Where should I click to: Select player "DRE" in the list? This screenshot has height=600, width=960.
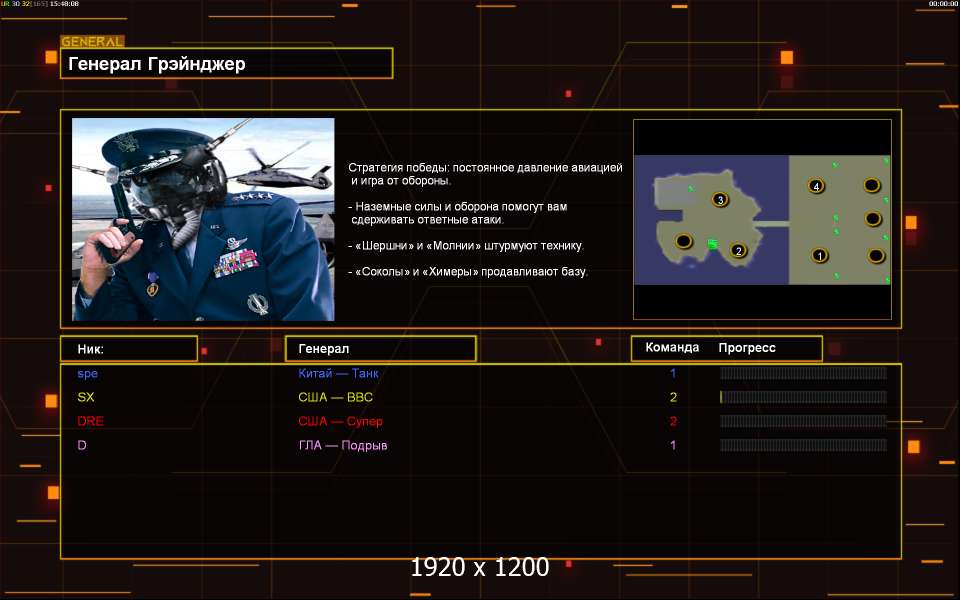coord(90,421)
